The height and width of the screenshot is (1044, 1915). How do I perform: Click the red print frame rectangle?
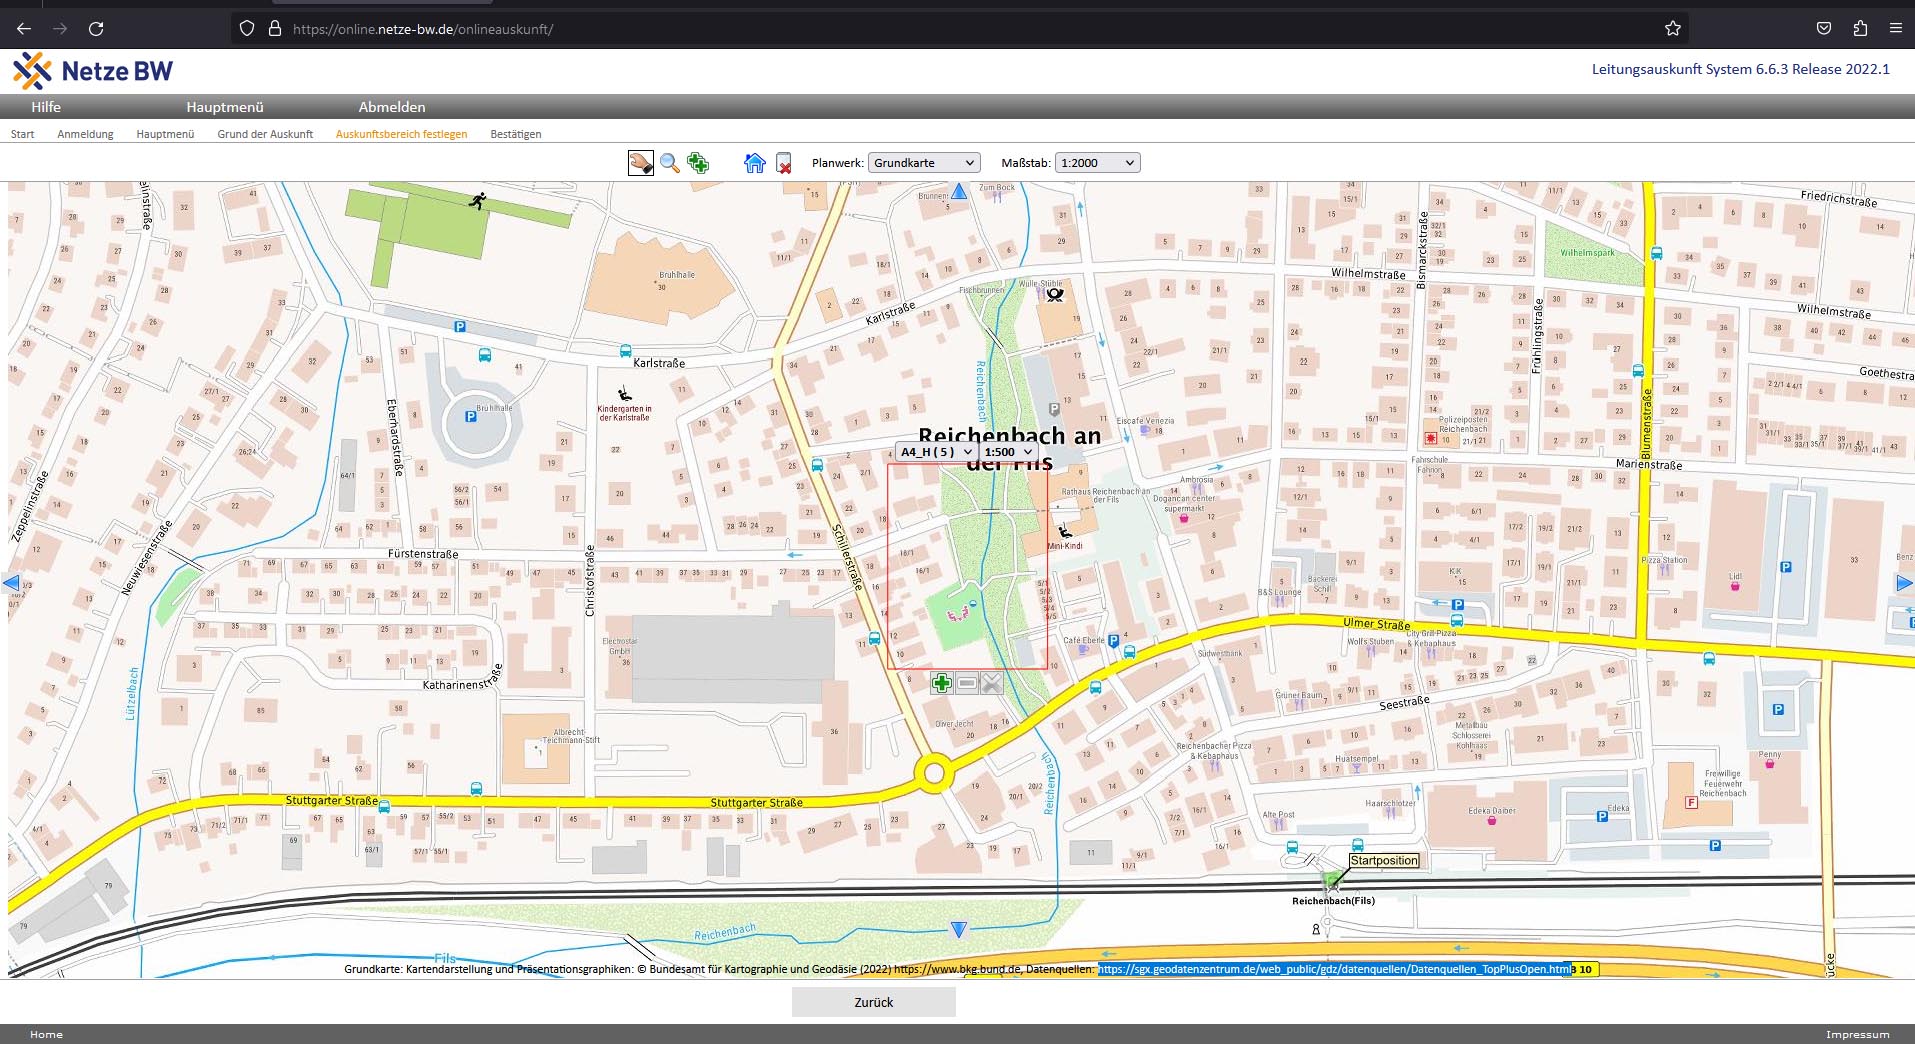coord(967,566)
